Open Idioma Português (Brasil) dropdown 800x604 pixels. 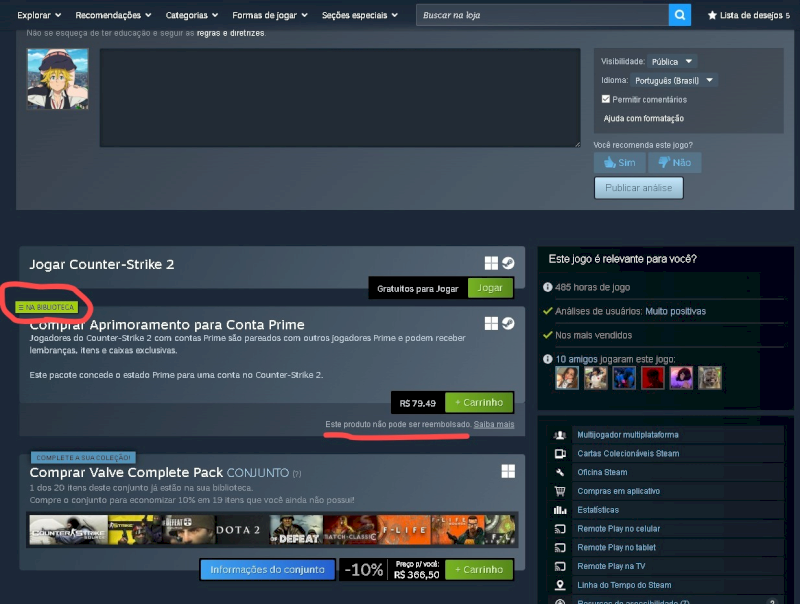coord(673,80)
